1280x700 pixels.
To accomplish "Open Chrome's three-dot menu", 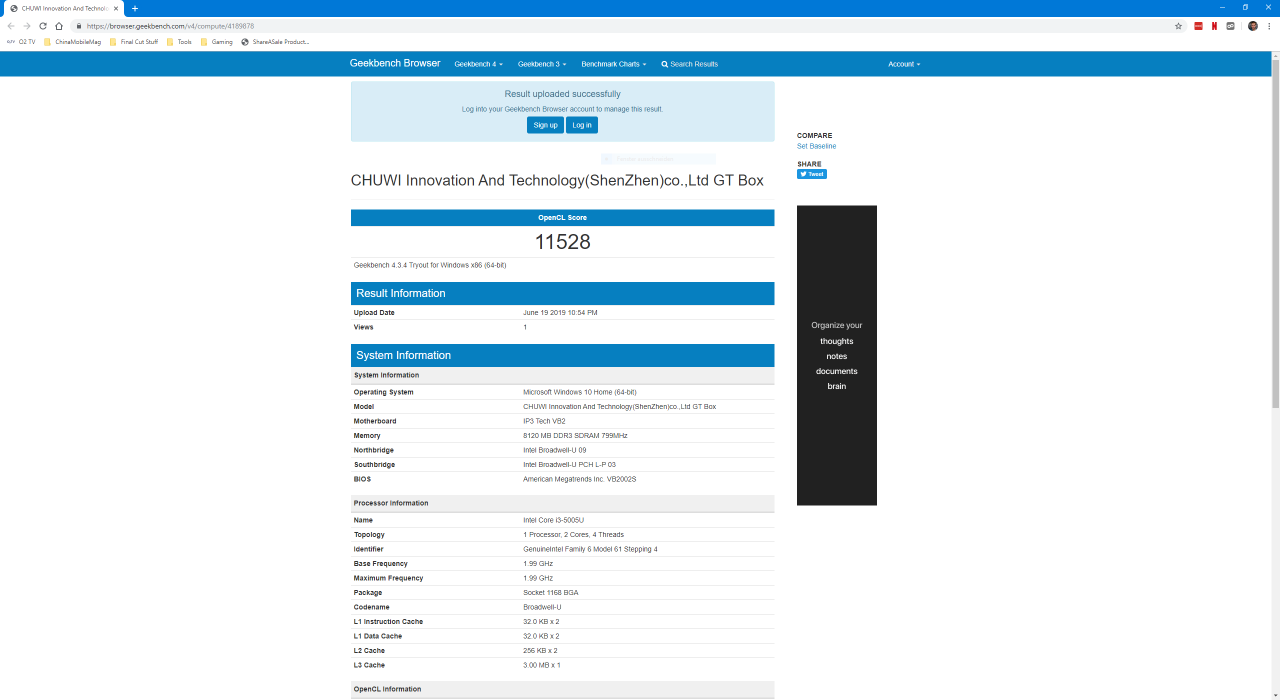I will [x=1268, y=26].
